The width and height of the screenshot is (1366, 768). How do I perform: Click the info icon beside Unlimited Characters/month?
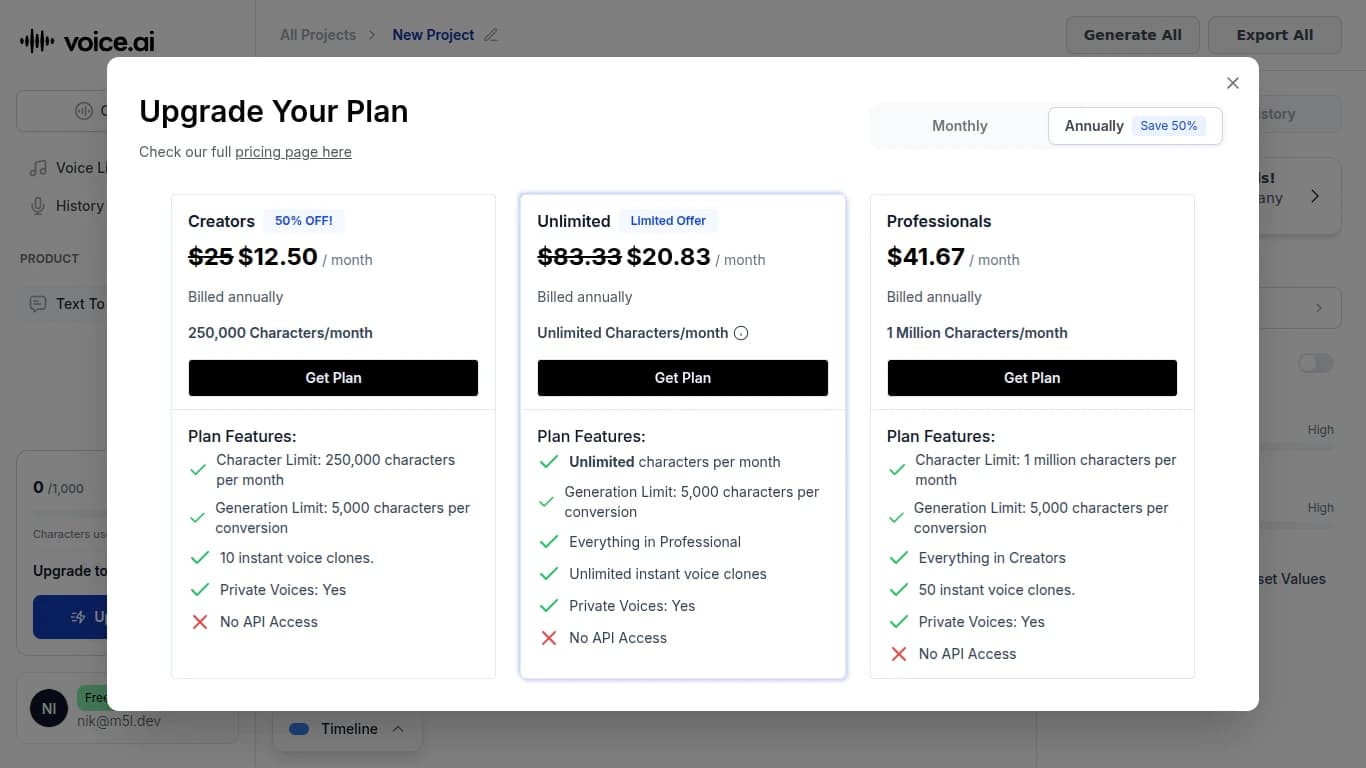pyautogui.click(x=741, y=333)
